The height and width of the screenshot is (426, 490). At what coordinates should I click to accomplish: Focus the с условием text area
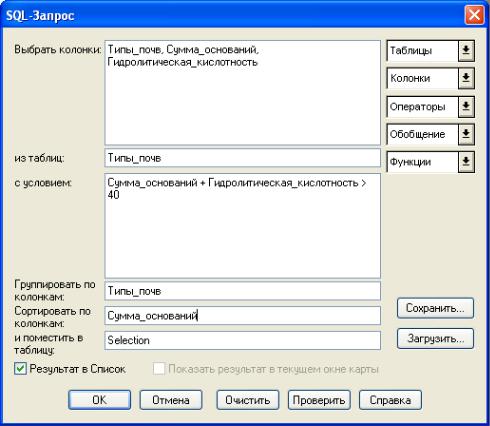(242, 226)
